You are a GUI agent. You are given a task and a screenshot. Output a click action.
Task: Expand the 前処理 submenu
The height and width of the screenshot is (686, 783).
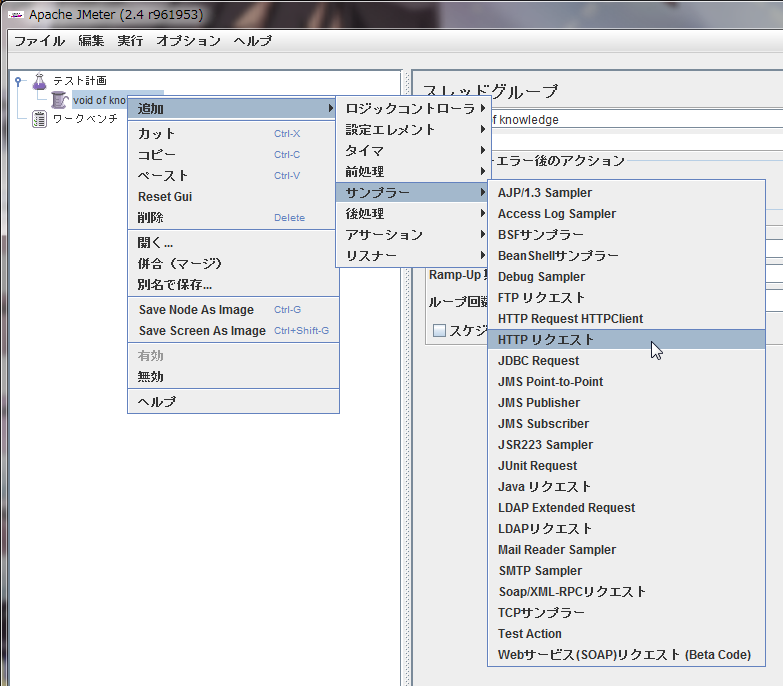pyautogui.click(x=414, y=172)
